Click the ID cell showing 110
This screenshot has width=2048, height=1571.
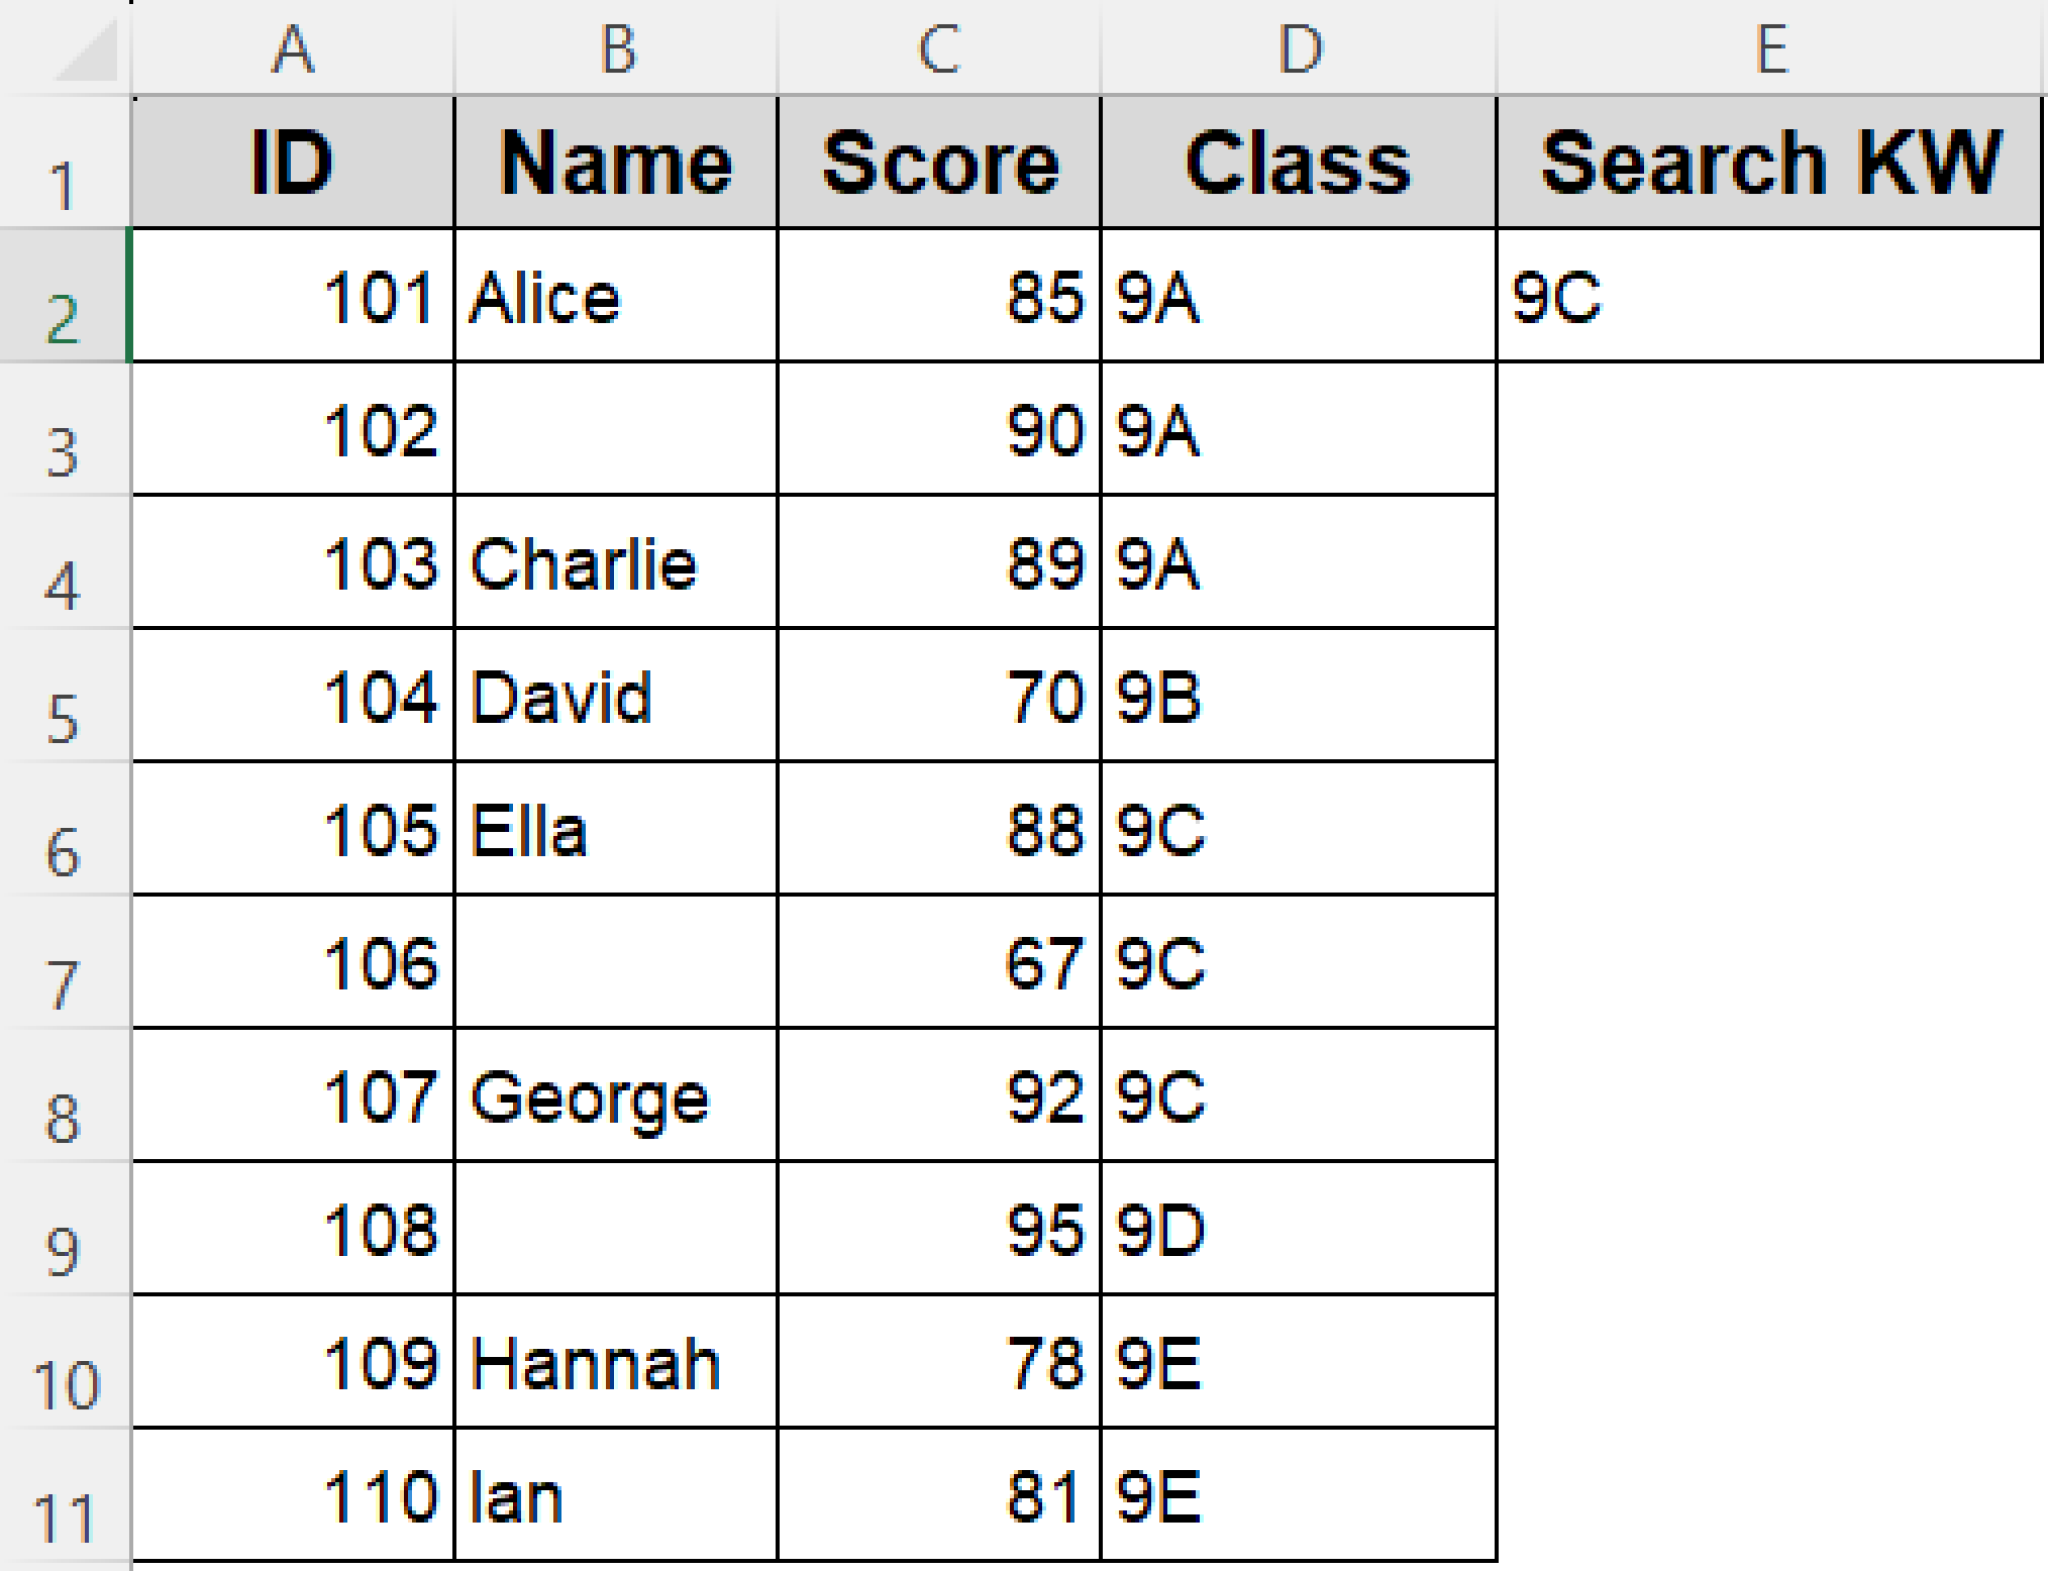pos(292,1496)
